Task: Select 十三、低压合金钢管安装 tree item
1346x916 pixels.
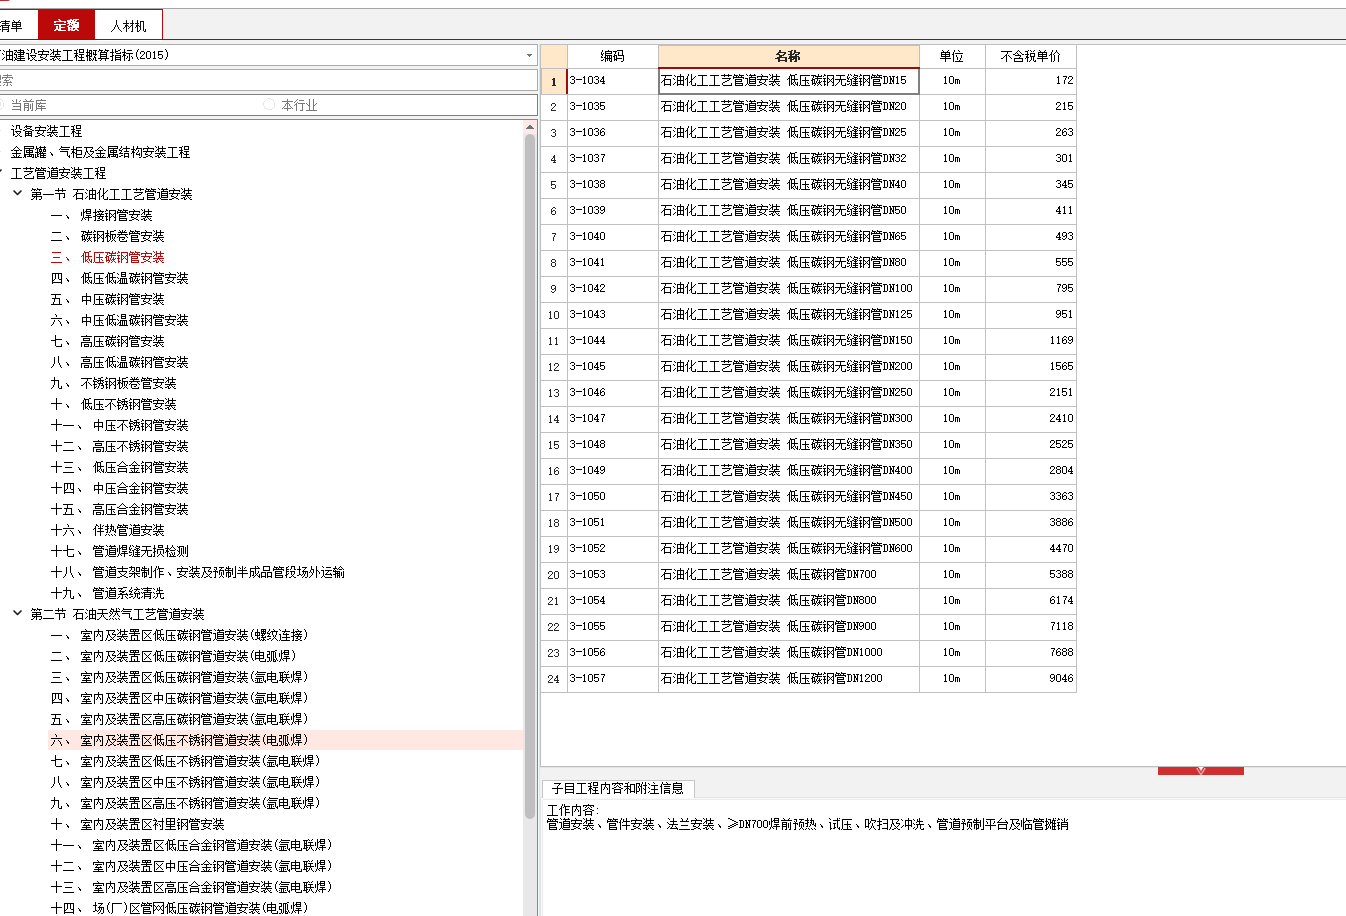Action: [x=120, y=467]
